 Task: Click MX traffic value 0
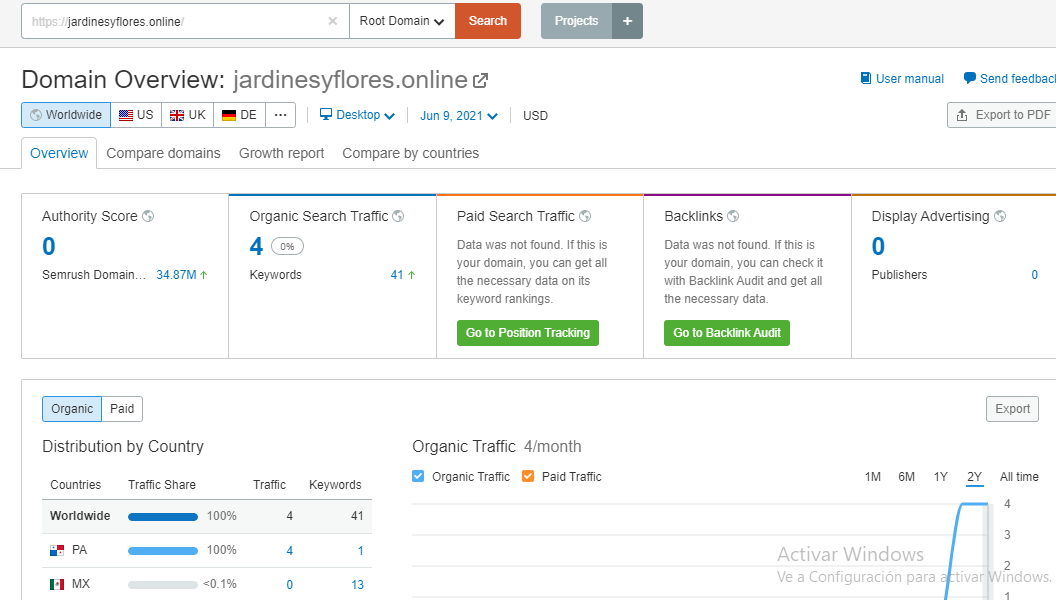click(290, 585)
